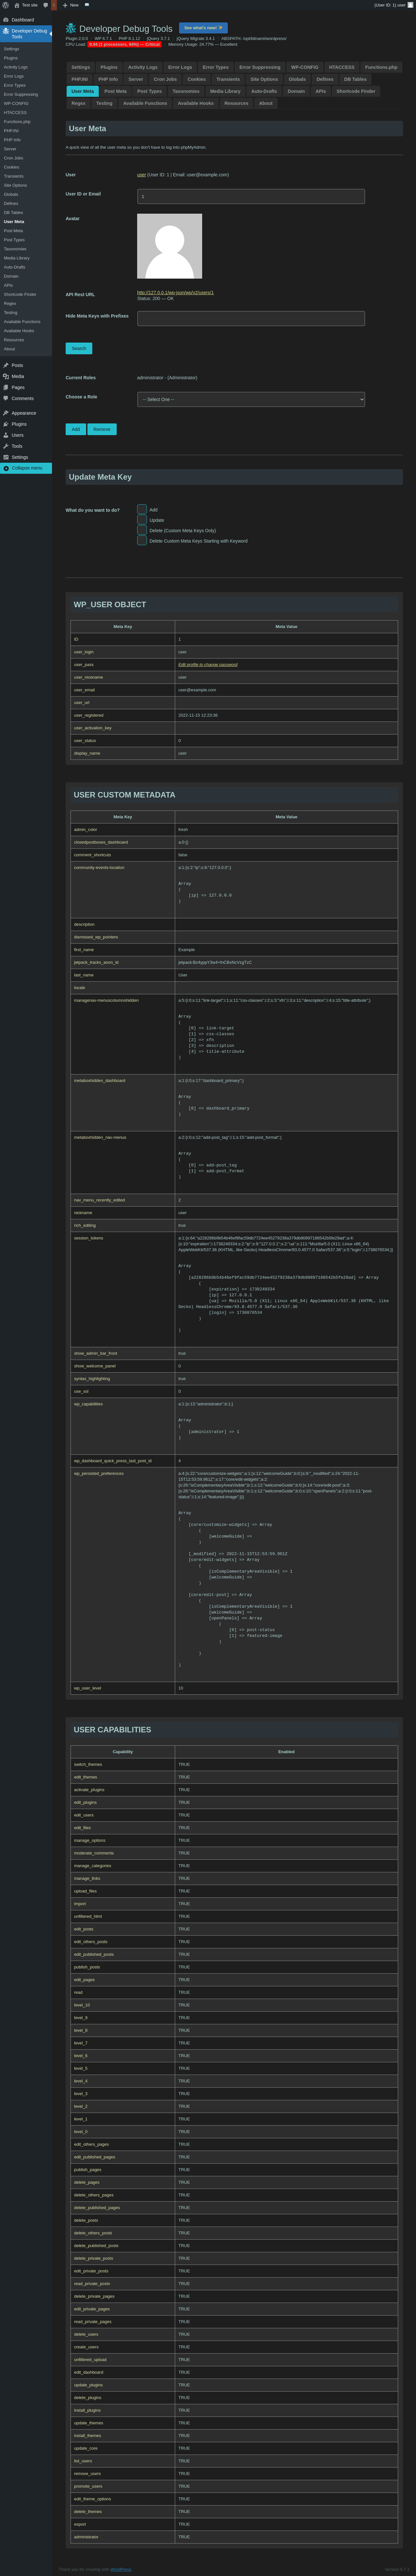This screenshot has width=416, height=2576.
Task: Select the Add option for meta key
Action: click(142, 509)
